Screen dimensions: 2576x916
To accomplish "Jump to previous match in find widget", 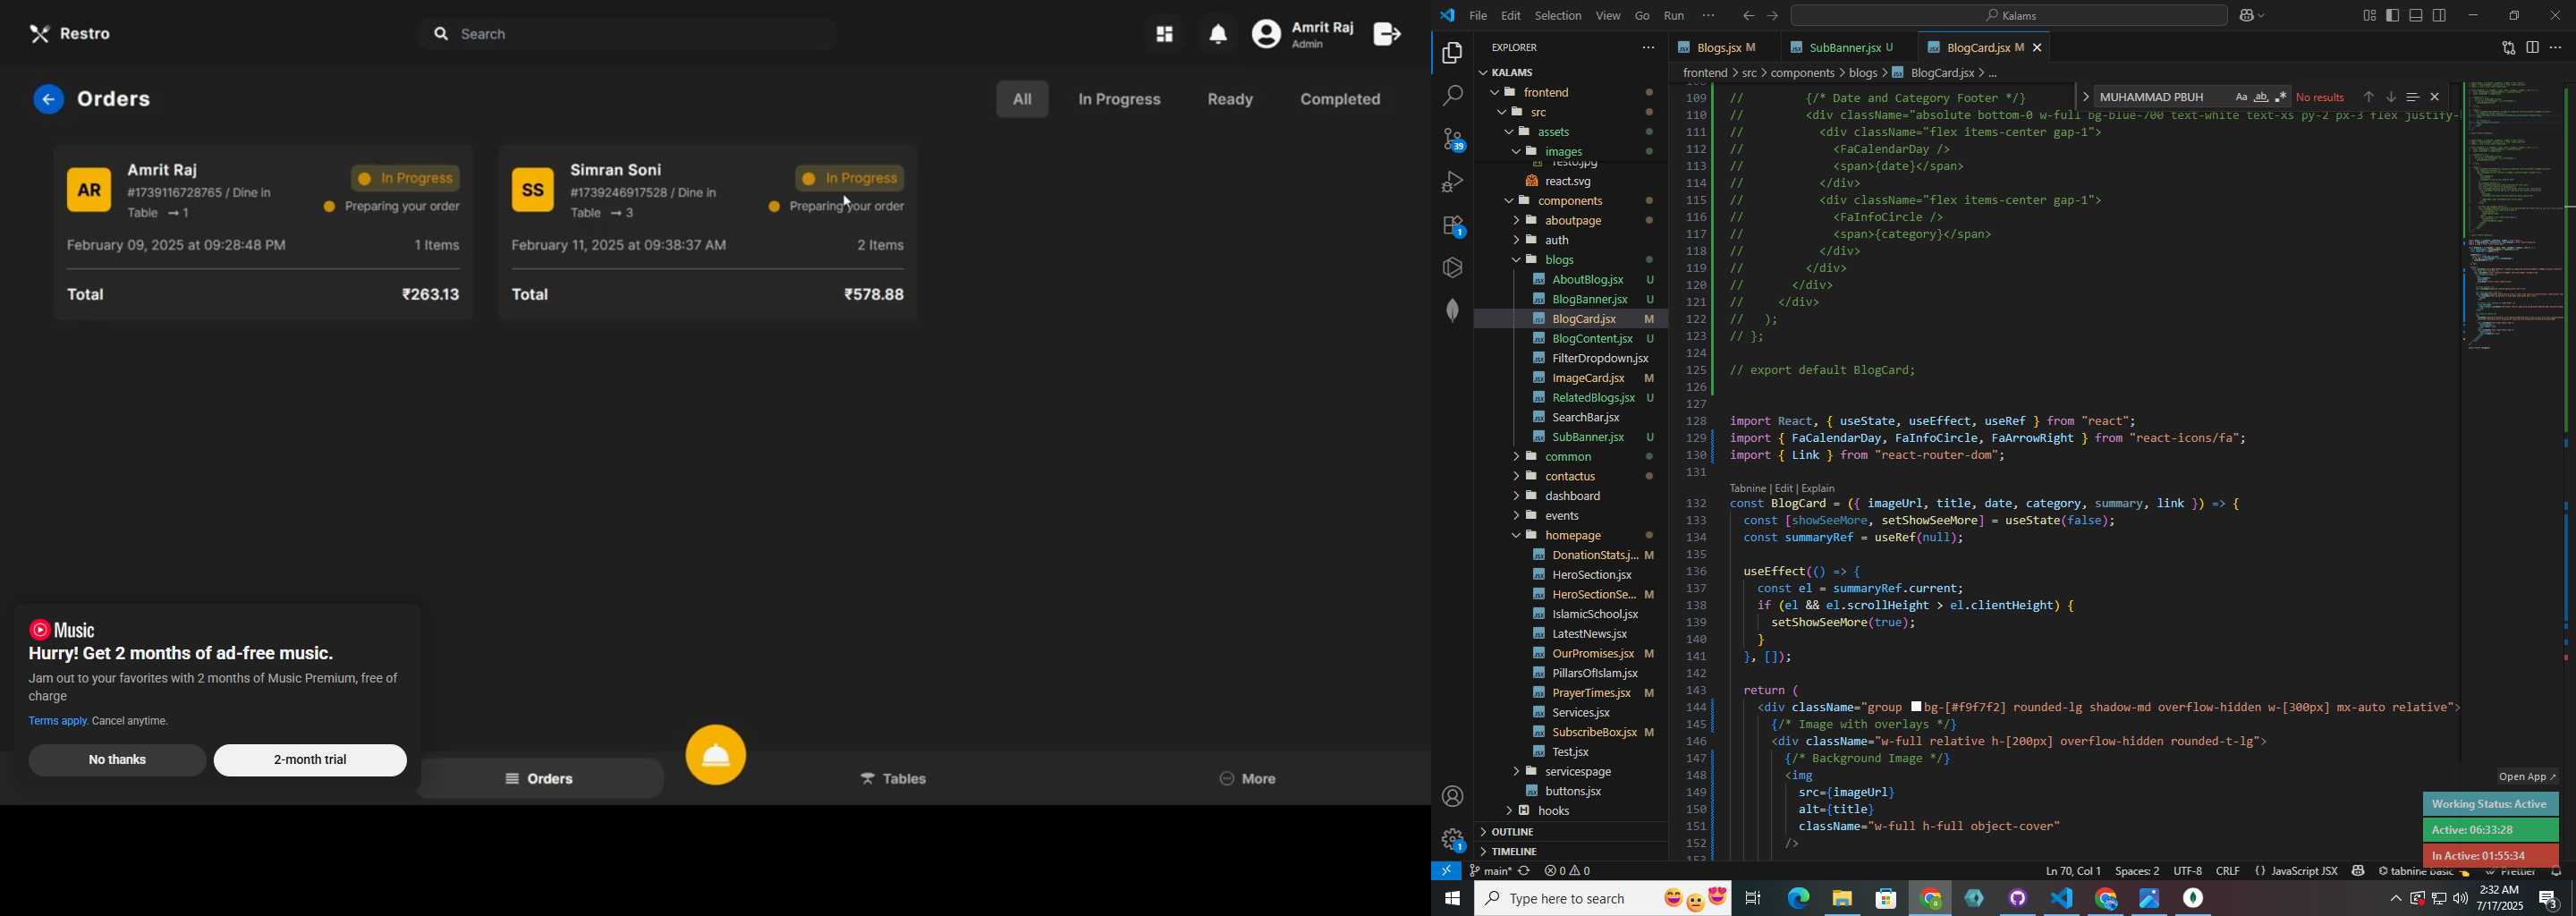I will [x=2368, y=97].
